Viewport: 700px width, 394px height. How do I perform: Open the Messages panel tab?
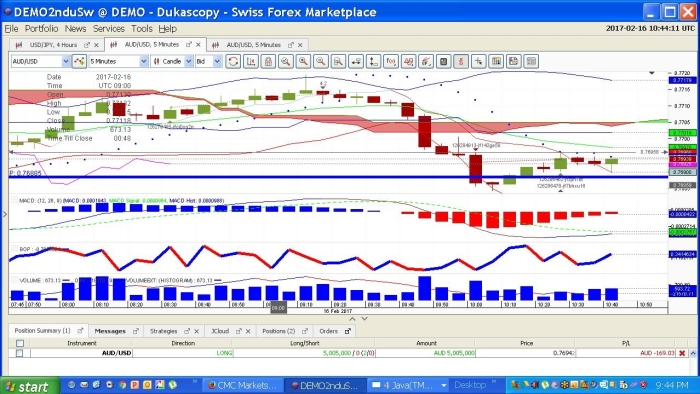[x=110, y=331]
